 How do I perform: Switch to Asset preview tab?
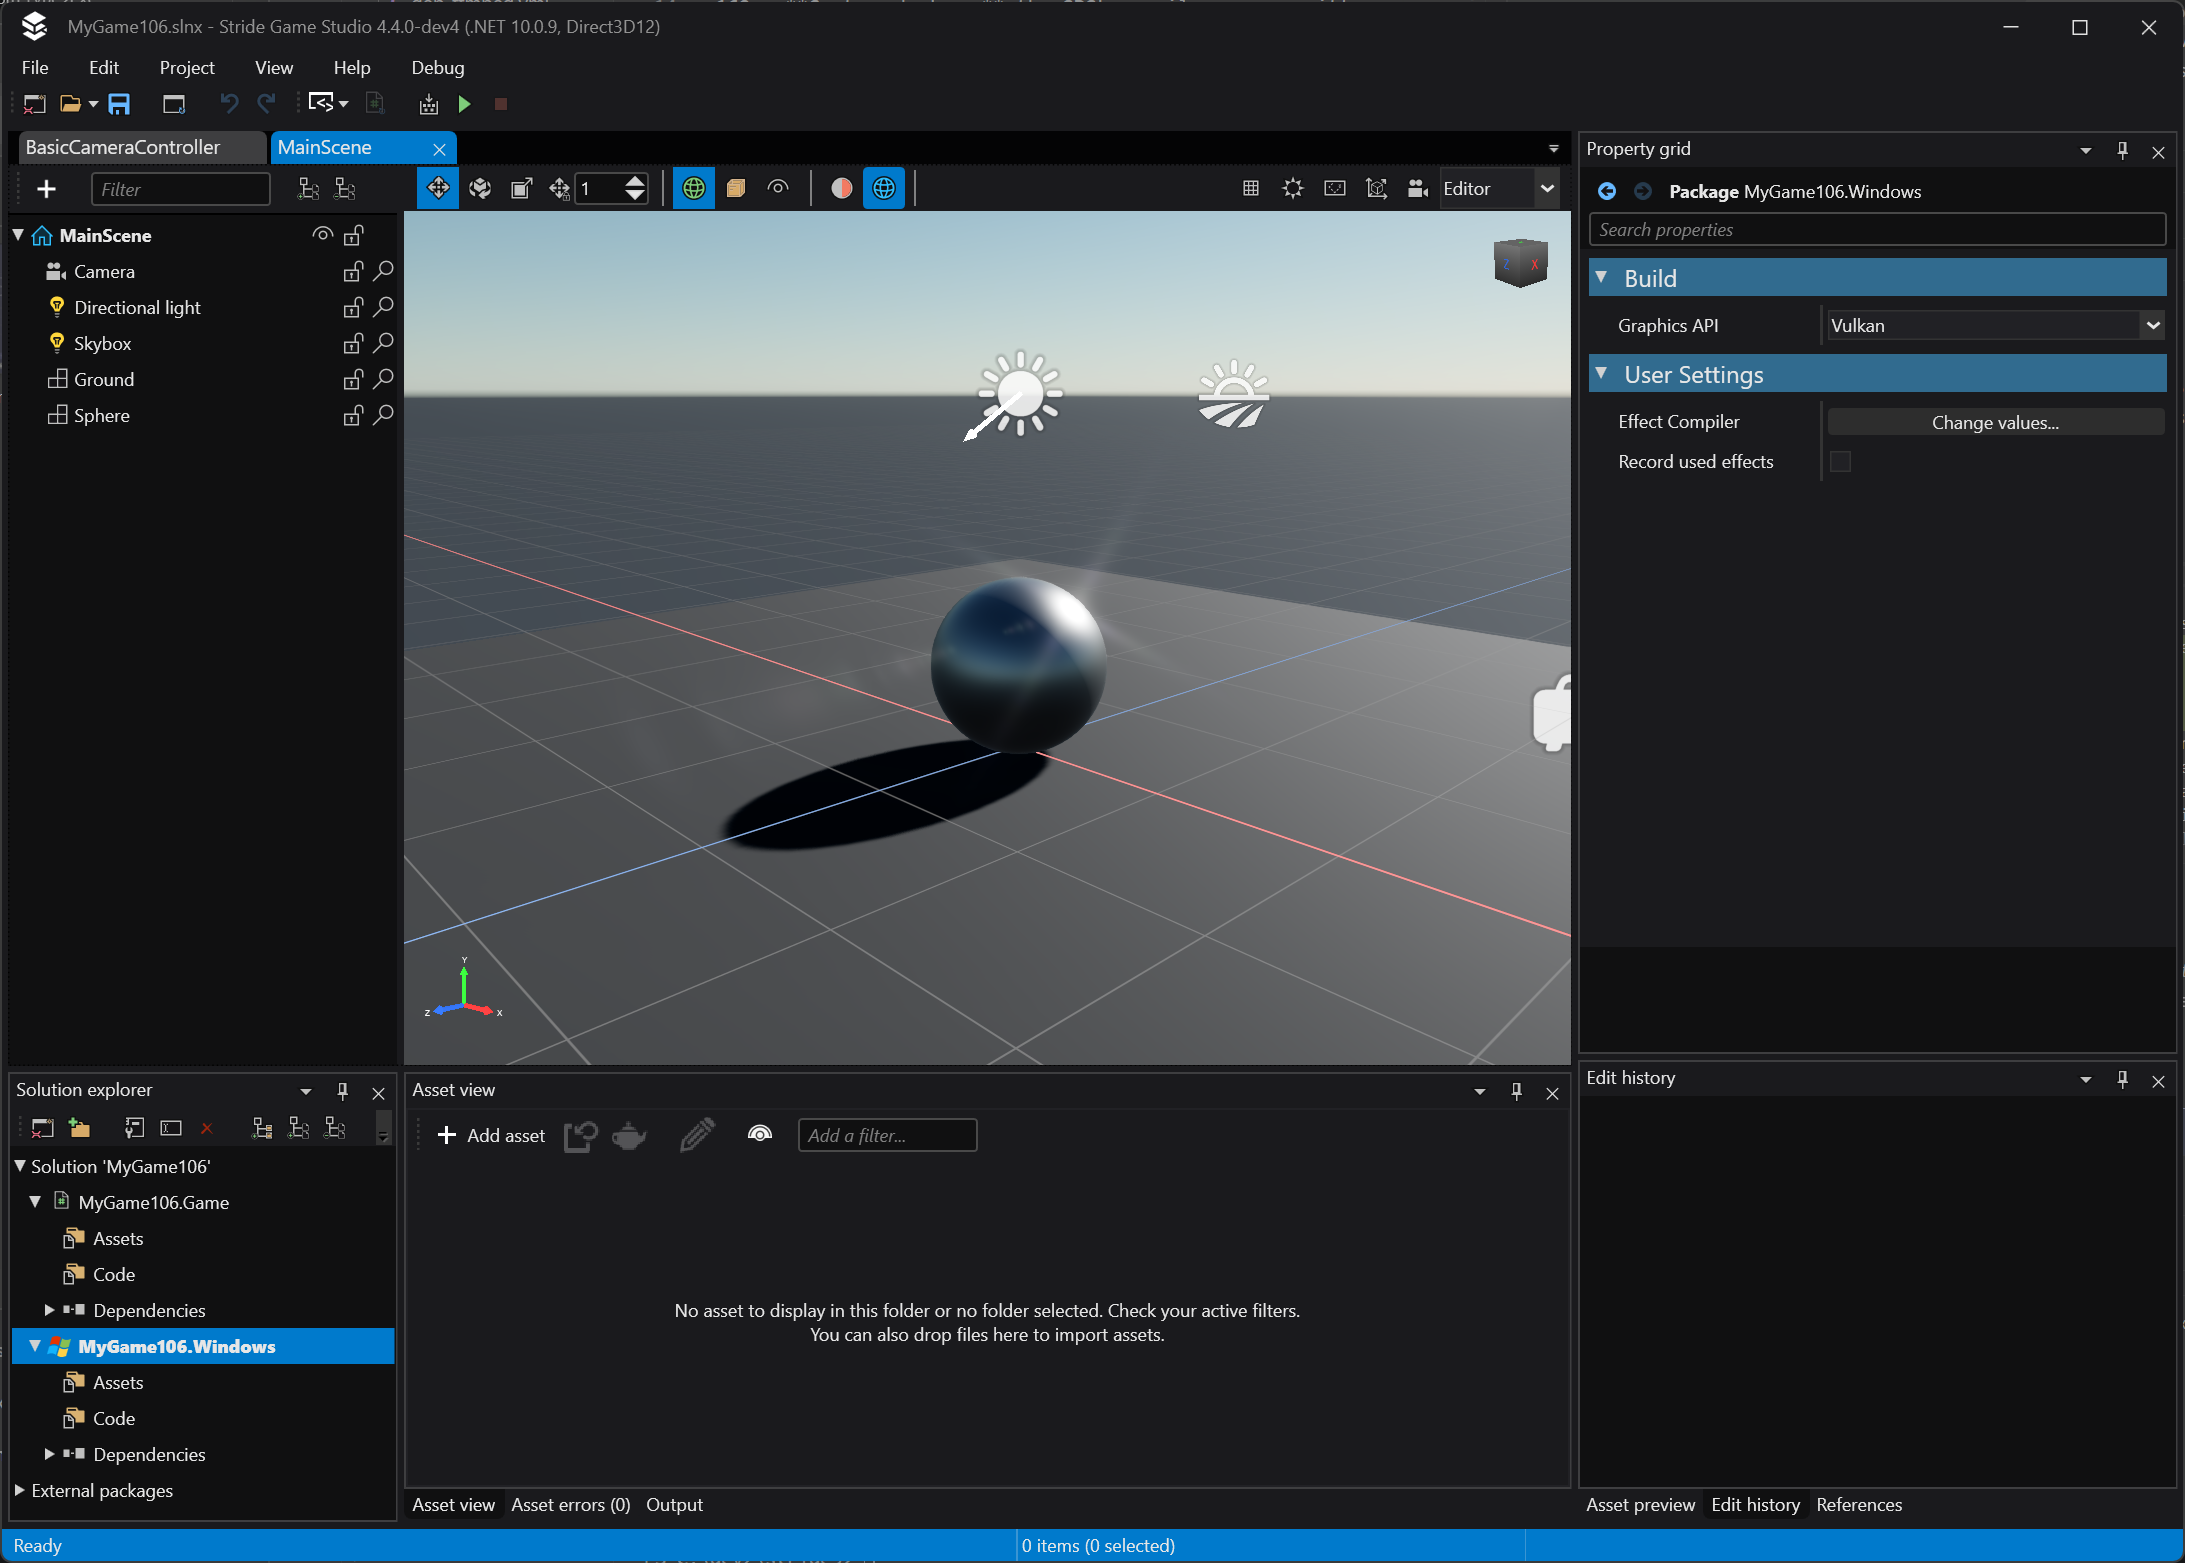(x=1640, y=1505)
